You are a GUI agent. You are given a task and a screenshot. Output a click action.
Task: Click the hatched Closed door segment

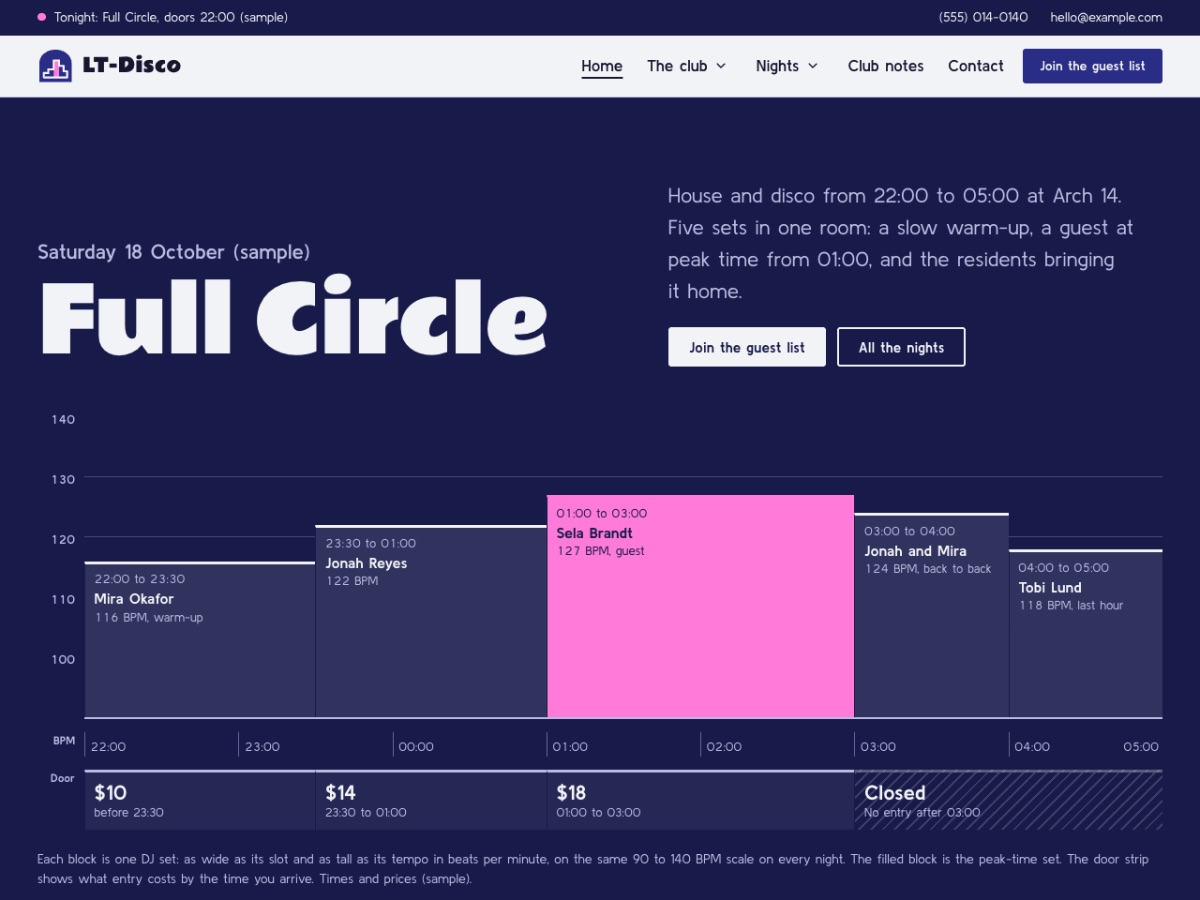(x=1008, y=800)
